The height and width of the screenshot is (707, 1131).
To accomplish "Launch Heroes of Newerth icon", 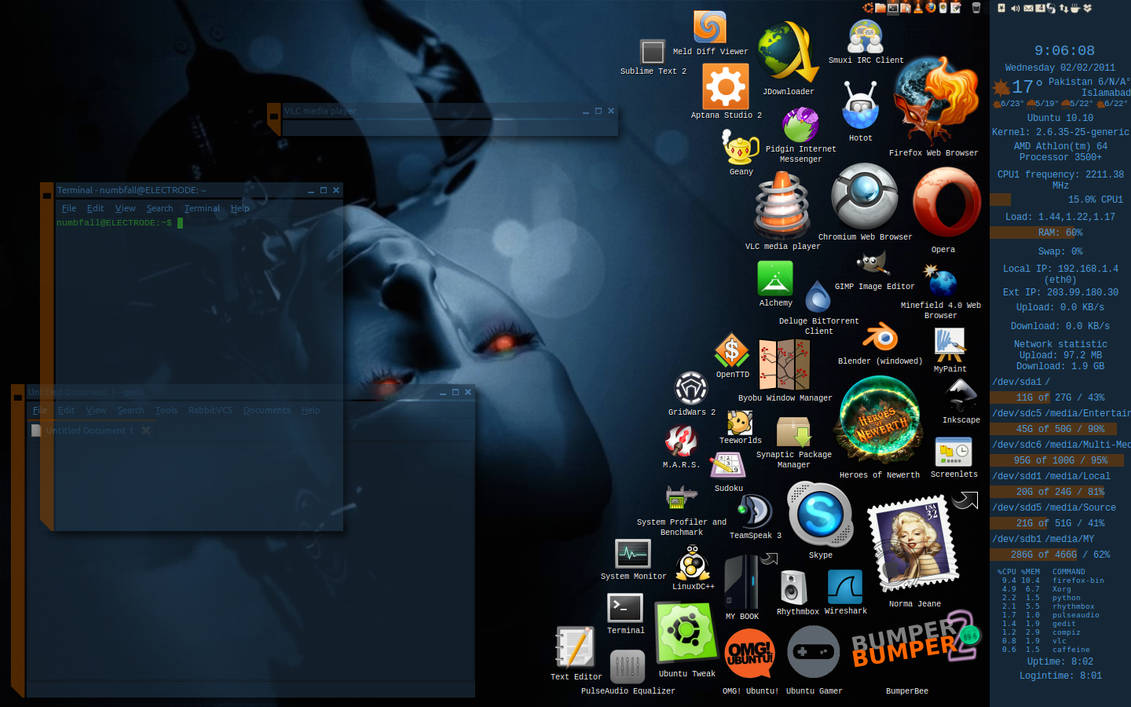I will coord(879,420).
